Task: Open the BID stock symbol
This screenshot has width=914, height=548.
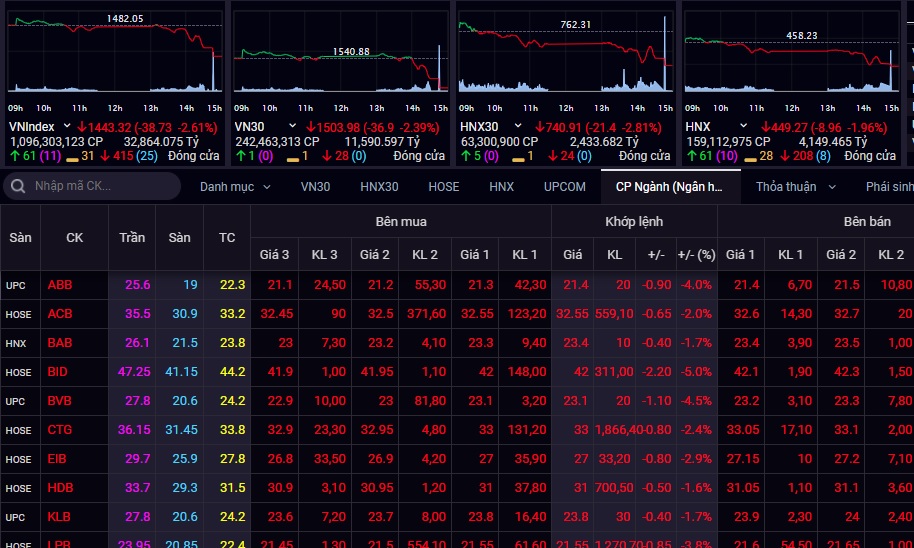Action: click(x=58, y=372)
